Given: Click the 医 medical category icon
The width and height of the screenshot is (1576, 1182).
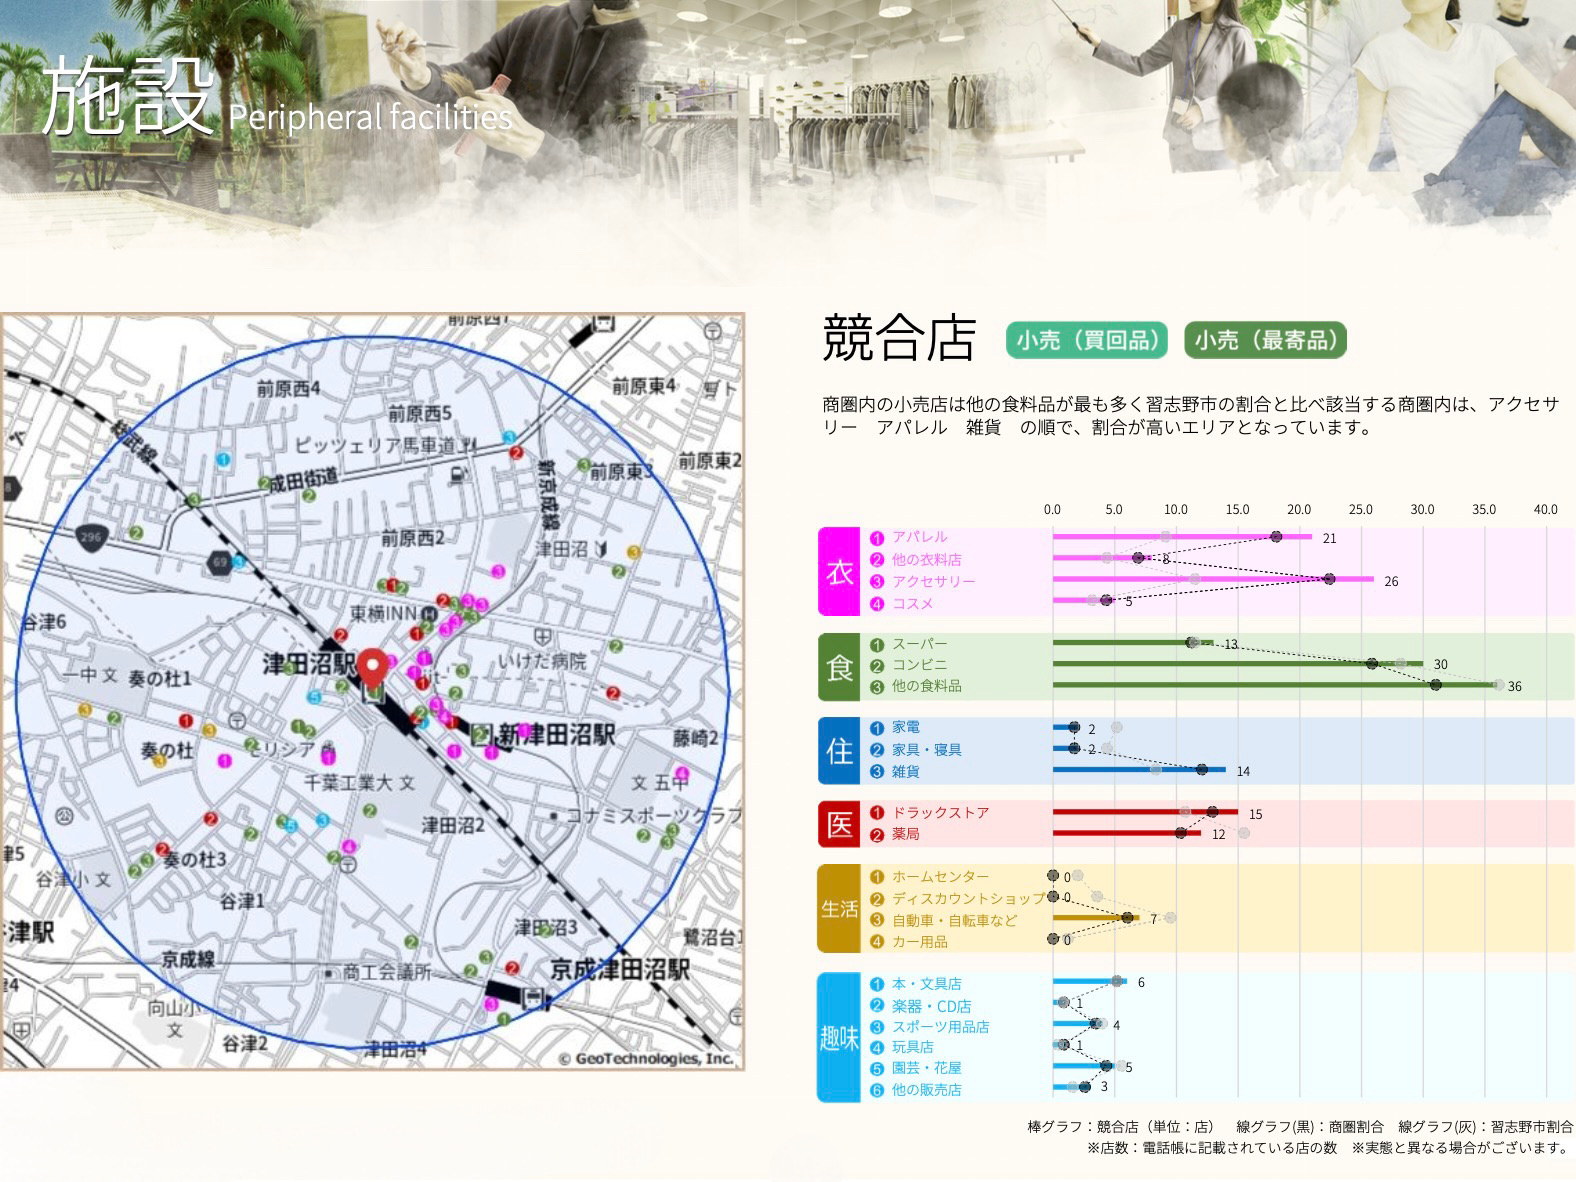Looking at the screenshot, I should pos(839,824).
